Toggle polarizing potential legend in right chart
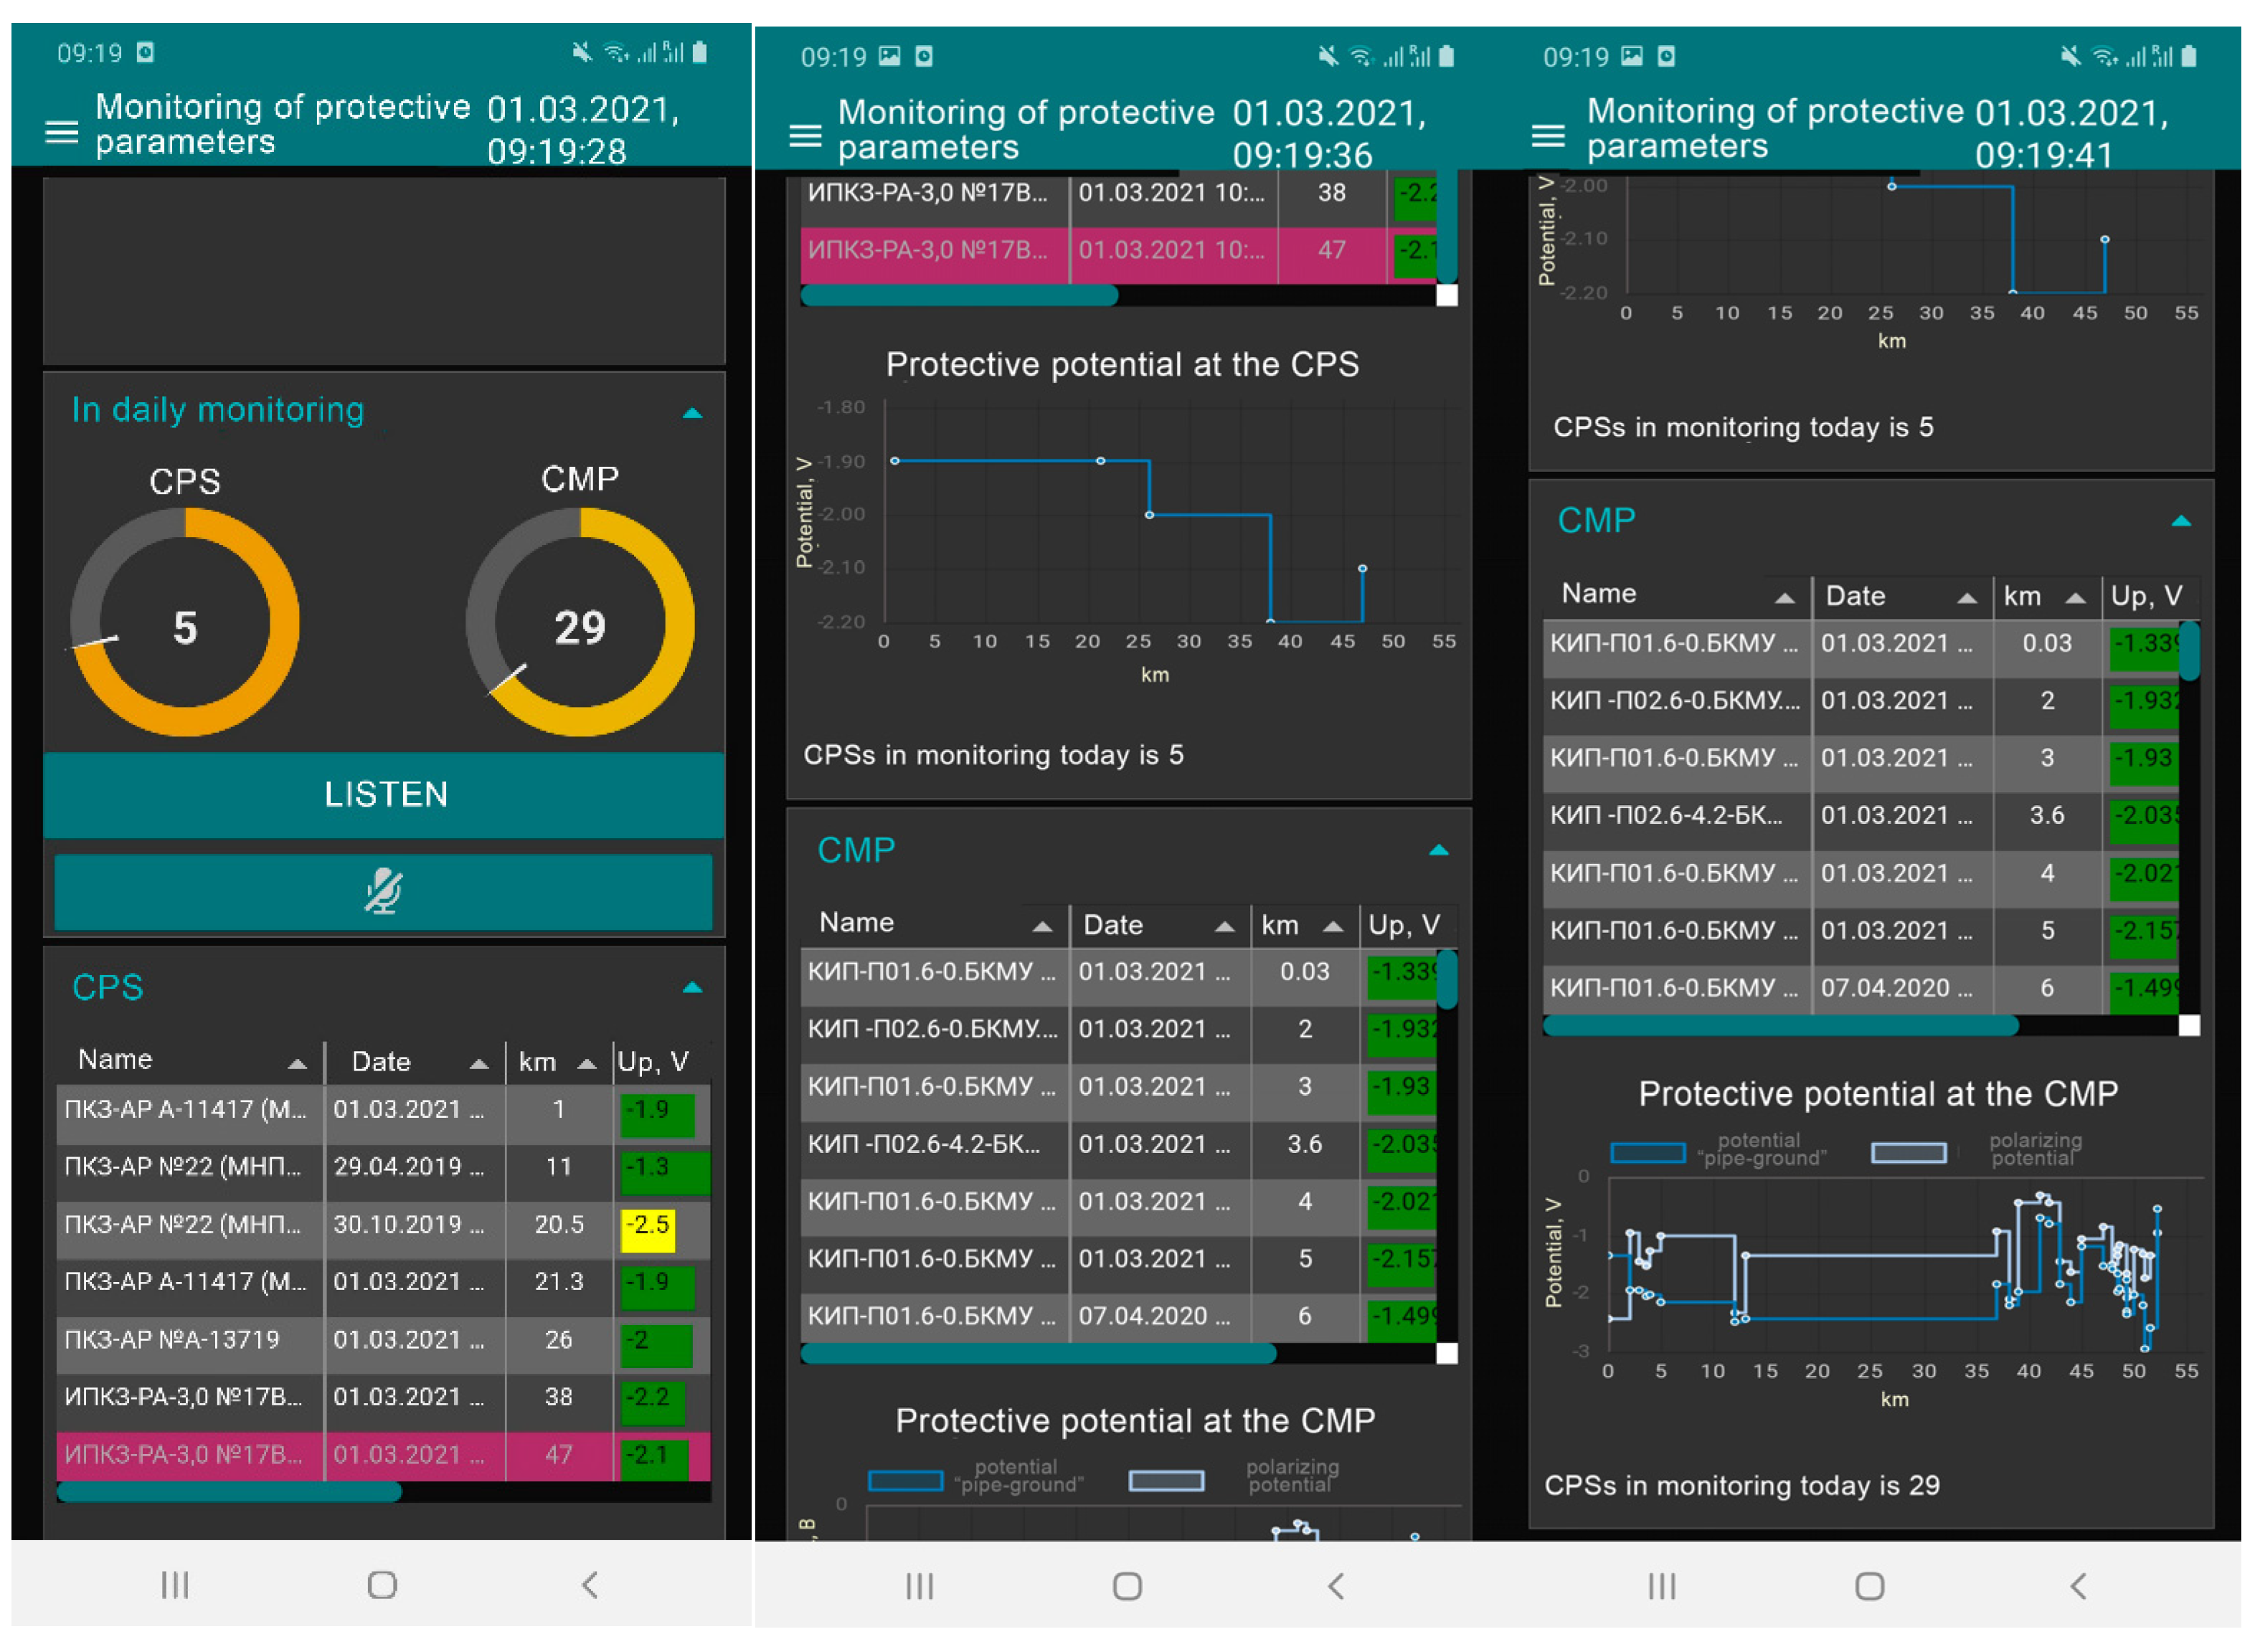The height and width of the screenshot is (1652, 2265). 1909,1153
